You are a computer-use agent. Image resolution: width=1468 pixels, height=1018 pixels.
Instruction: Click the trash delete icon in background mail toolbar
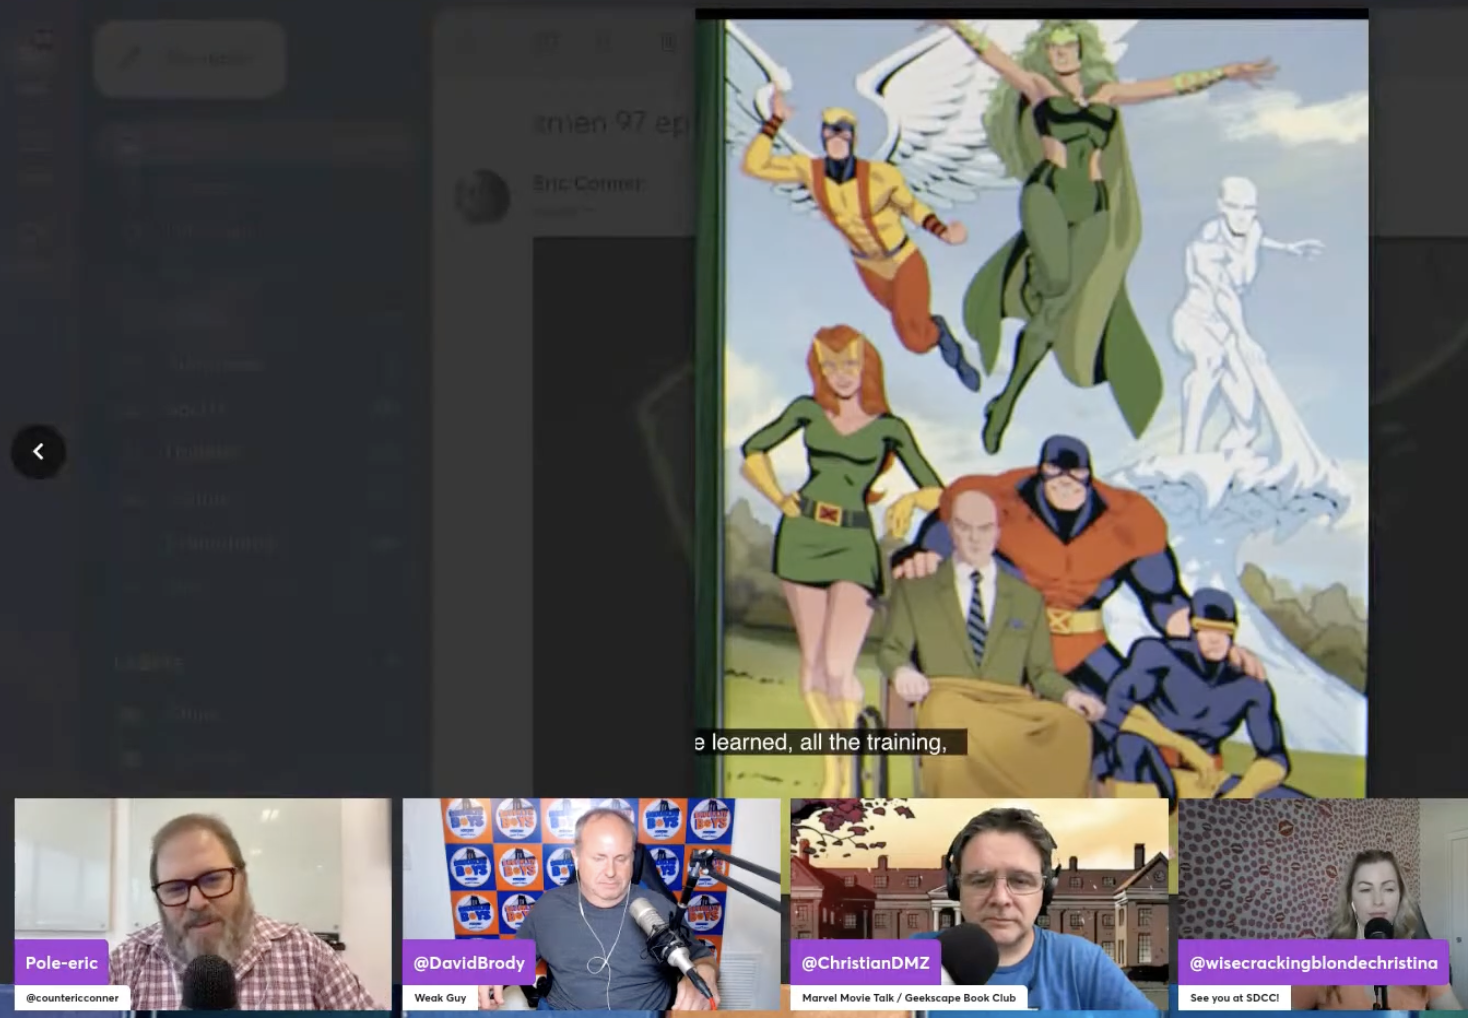pyautogui.click(x=668, y=43)
